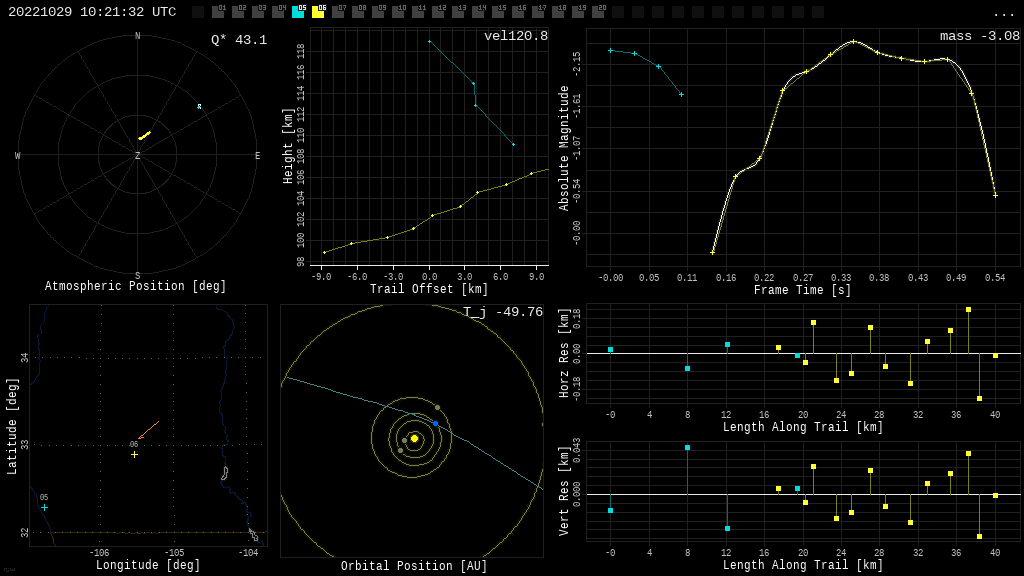
Task: Click station 06 yellow cross on map
Action: [135, 455]
